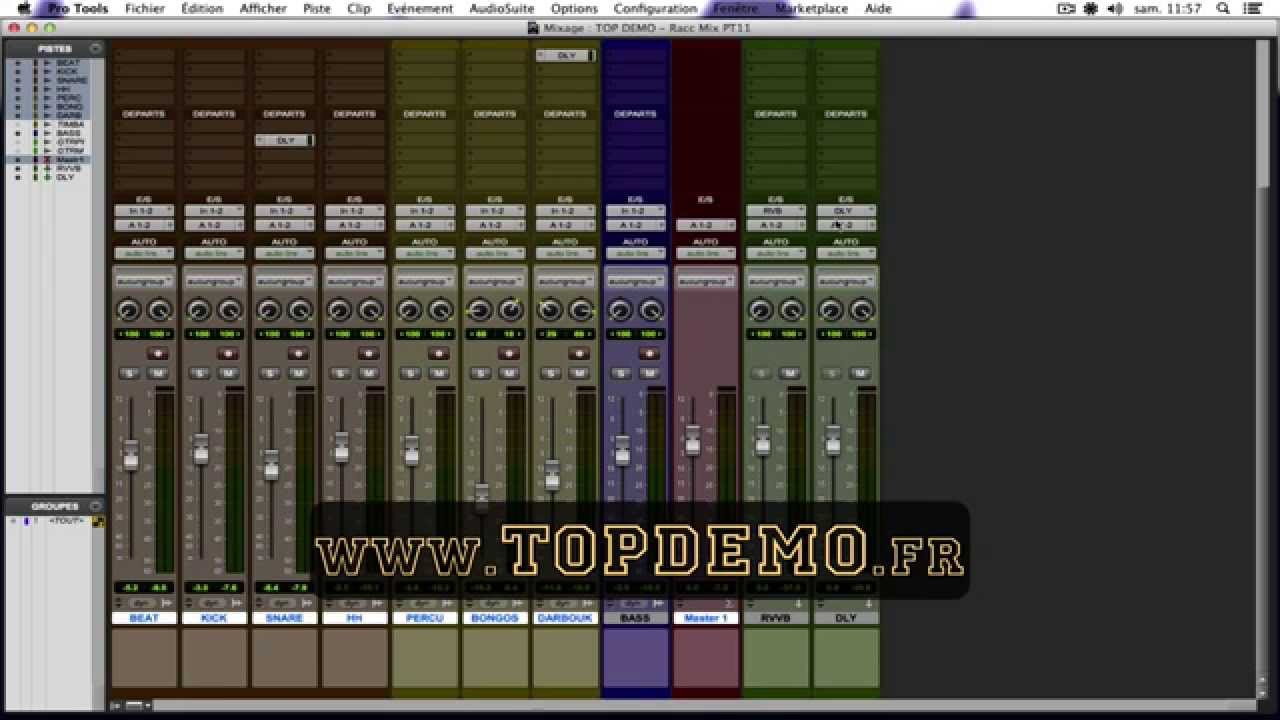Open KICK channel output selector A 1-2

(214, 225)
